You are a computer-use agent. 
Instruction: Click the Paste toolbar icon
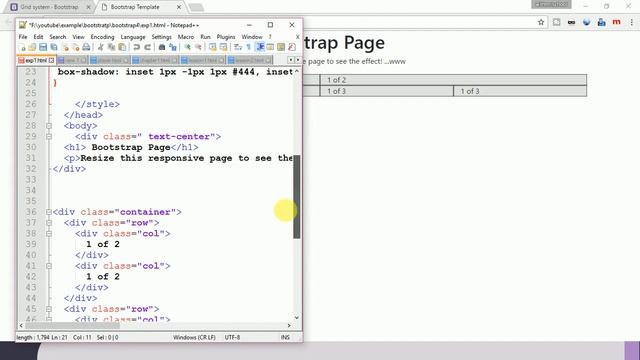(x=122, y=47)
